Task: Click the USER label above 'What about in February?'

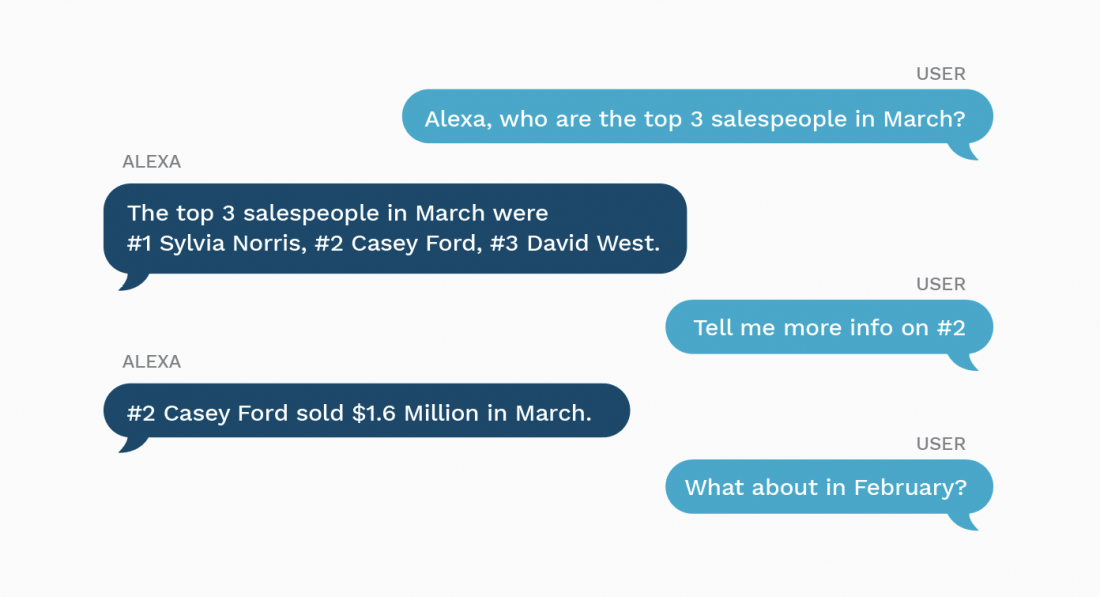Action: 941,444
